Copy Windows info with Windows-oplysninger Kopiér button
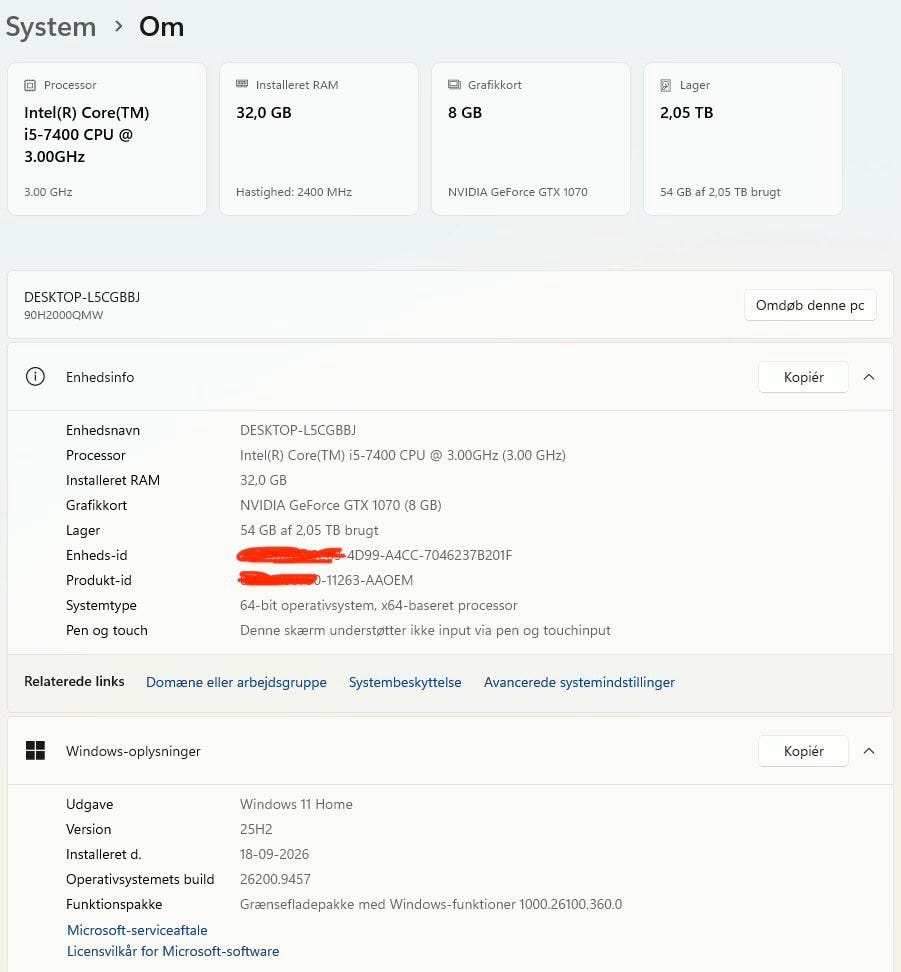901x972 pixels. coord(803,751)
